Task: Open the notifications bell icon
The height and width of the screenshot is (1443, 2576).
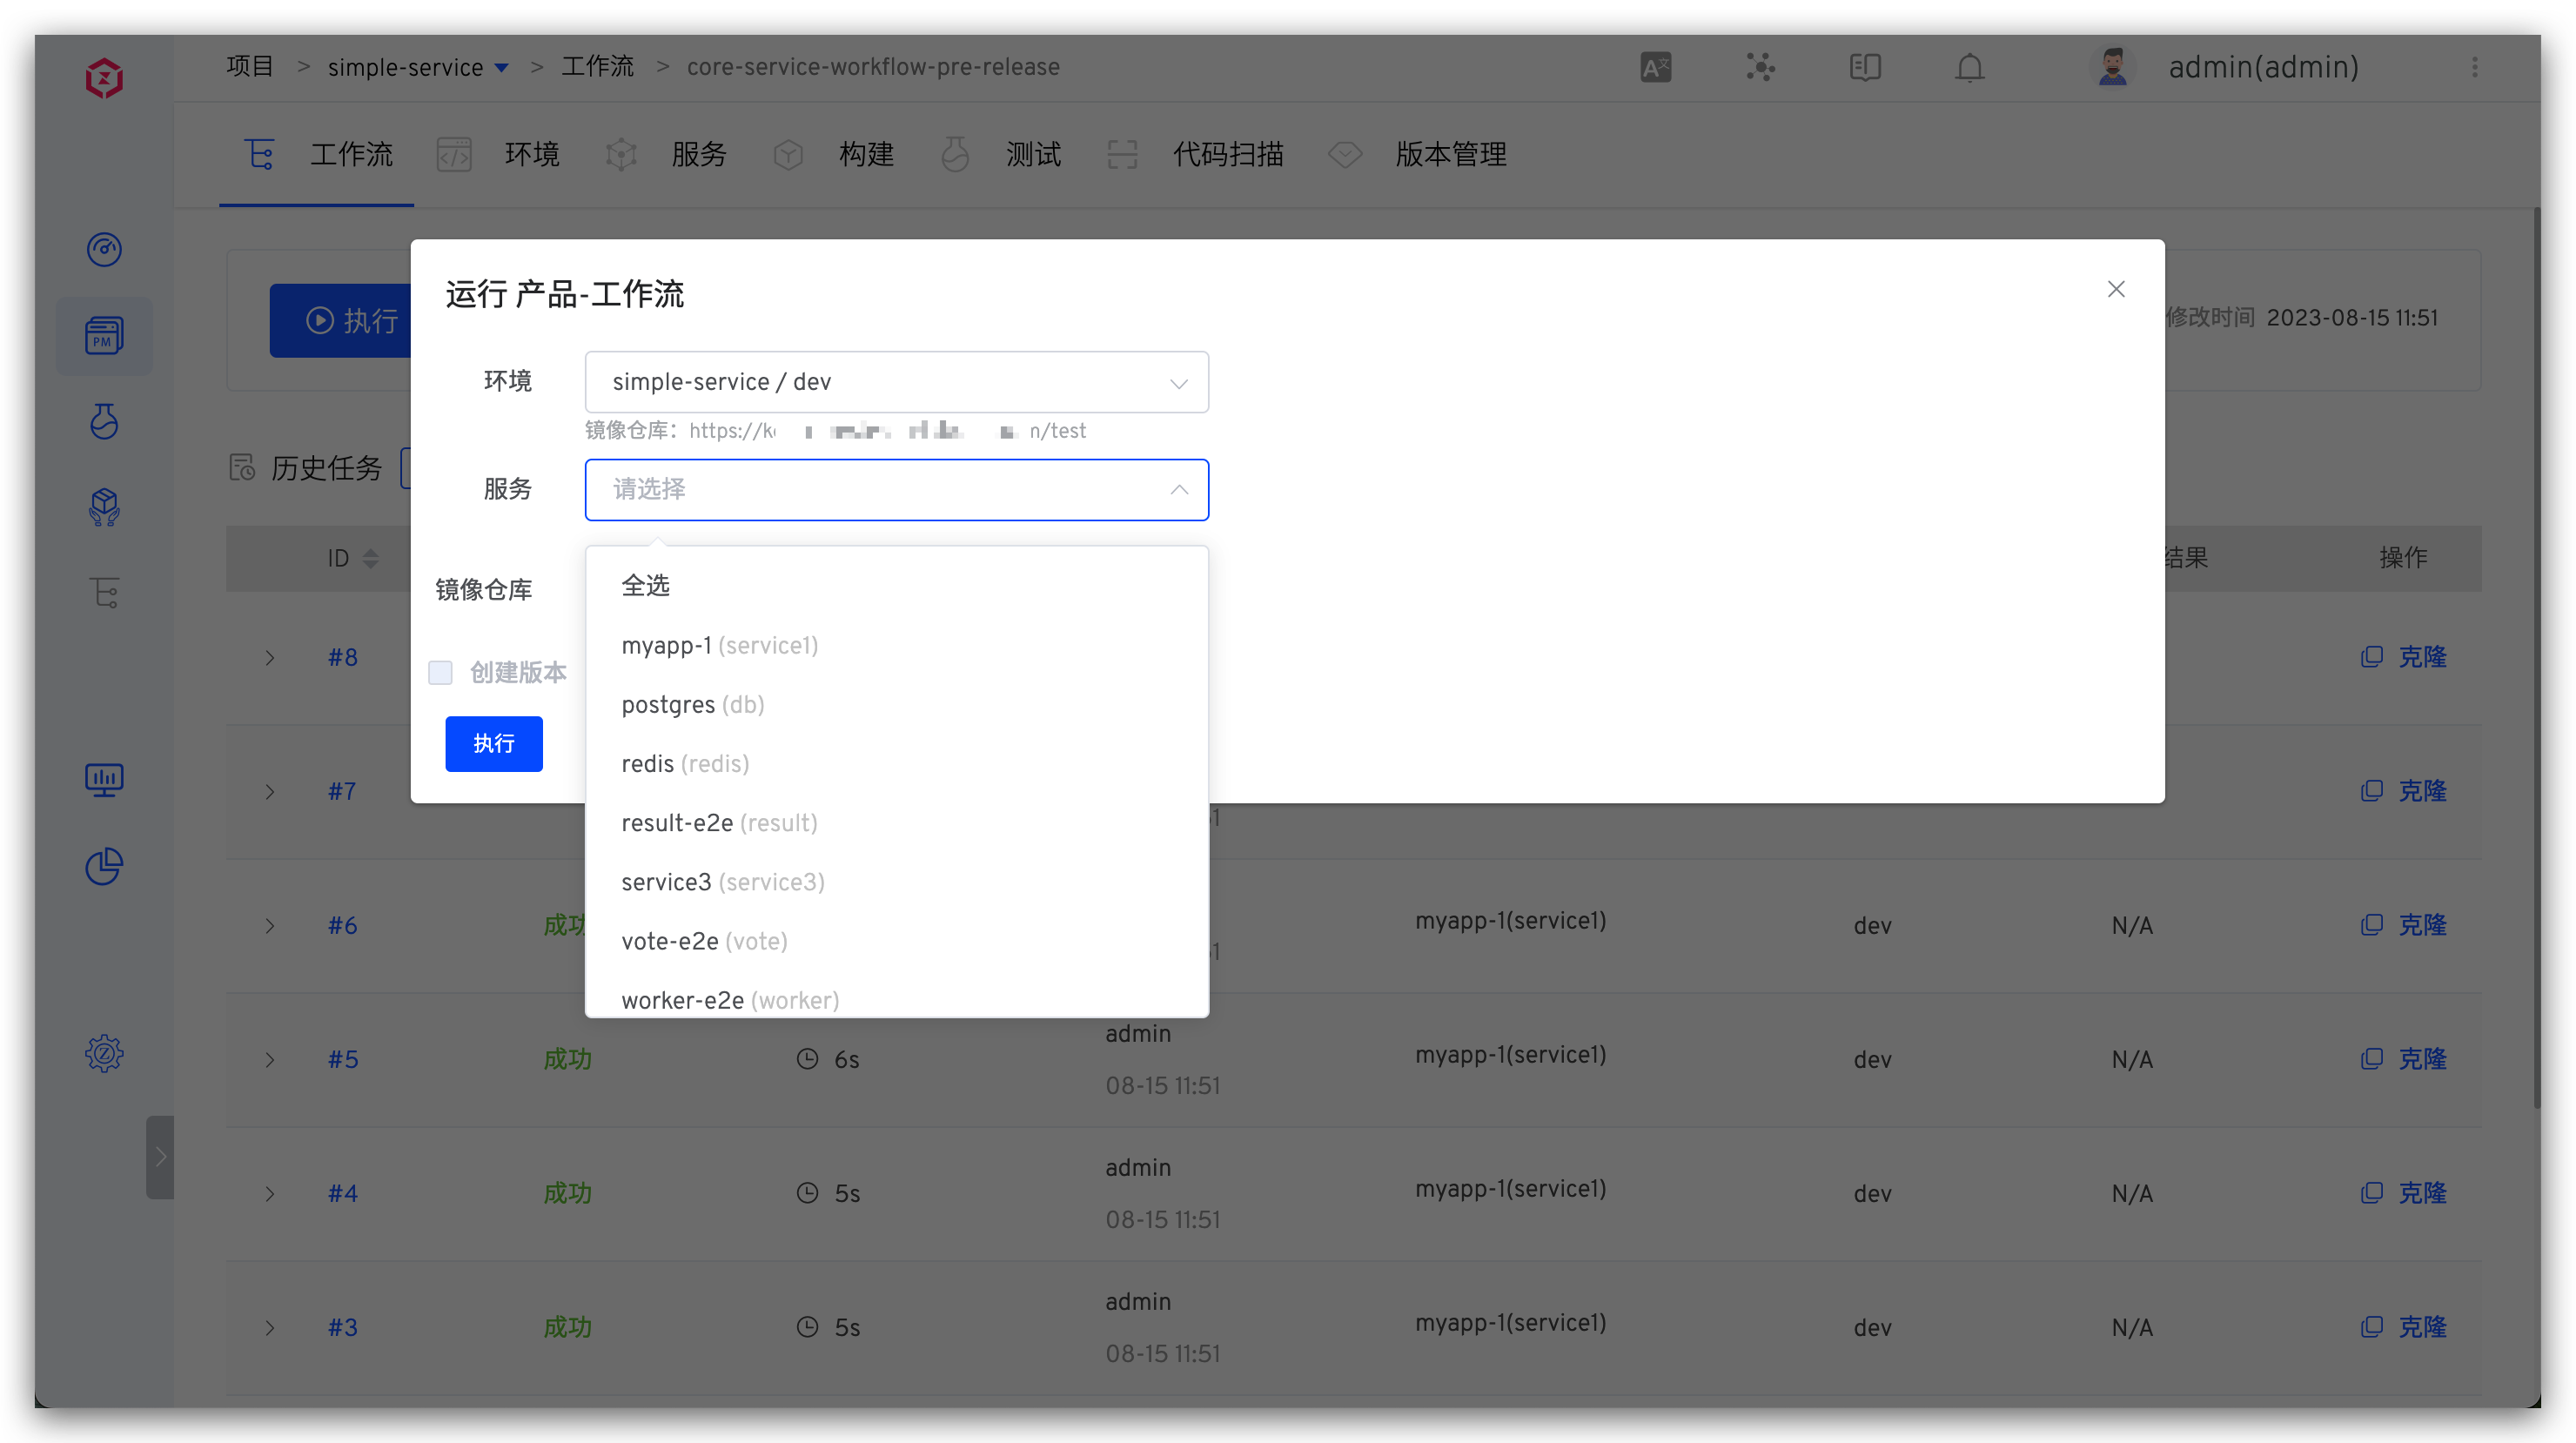Action: click(1970, 67)
